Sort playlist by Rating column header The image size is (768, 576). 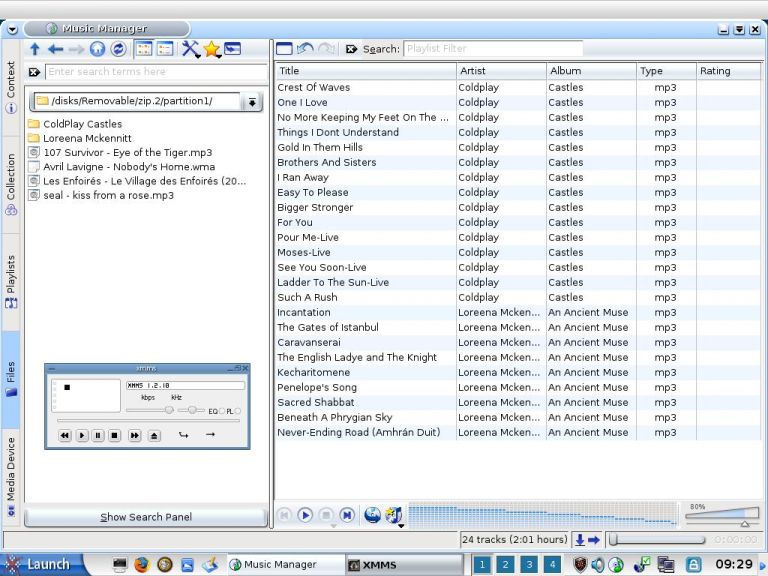pyautogui.click(x=729, y=71)
